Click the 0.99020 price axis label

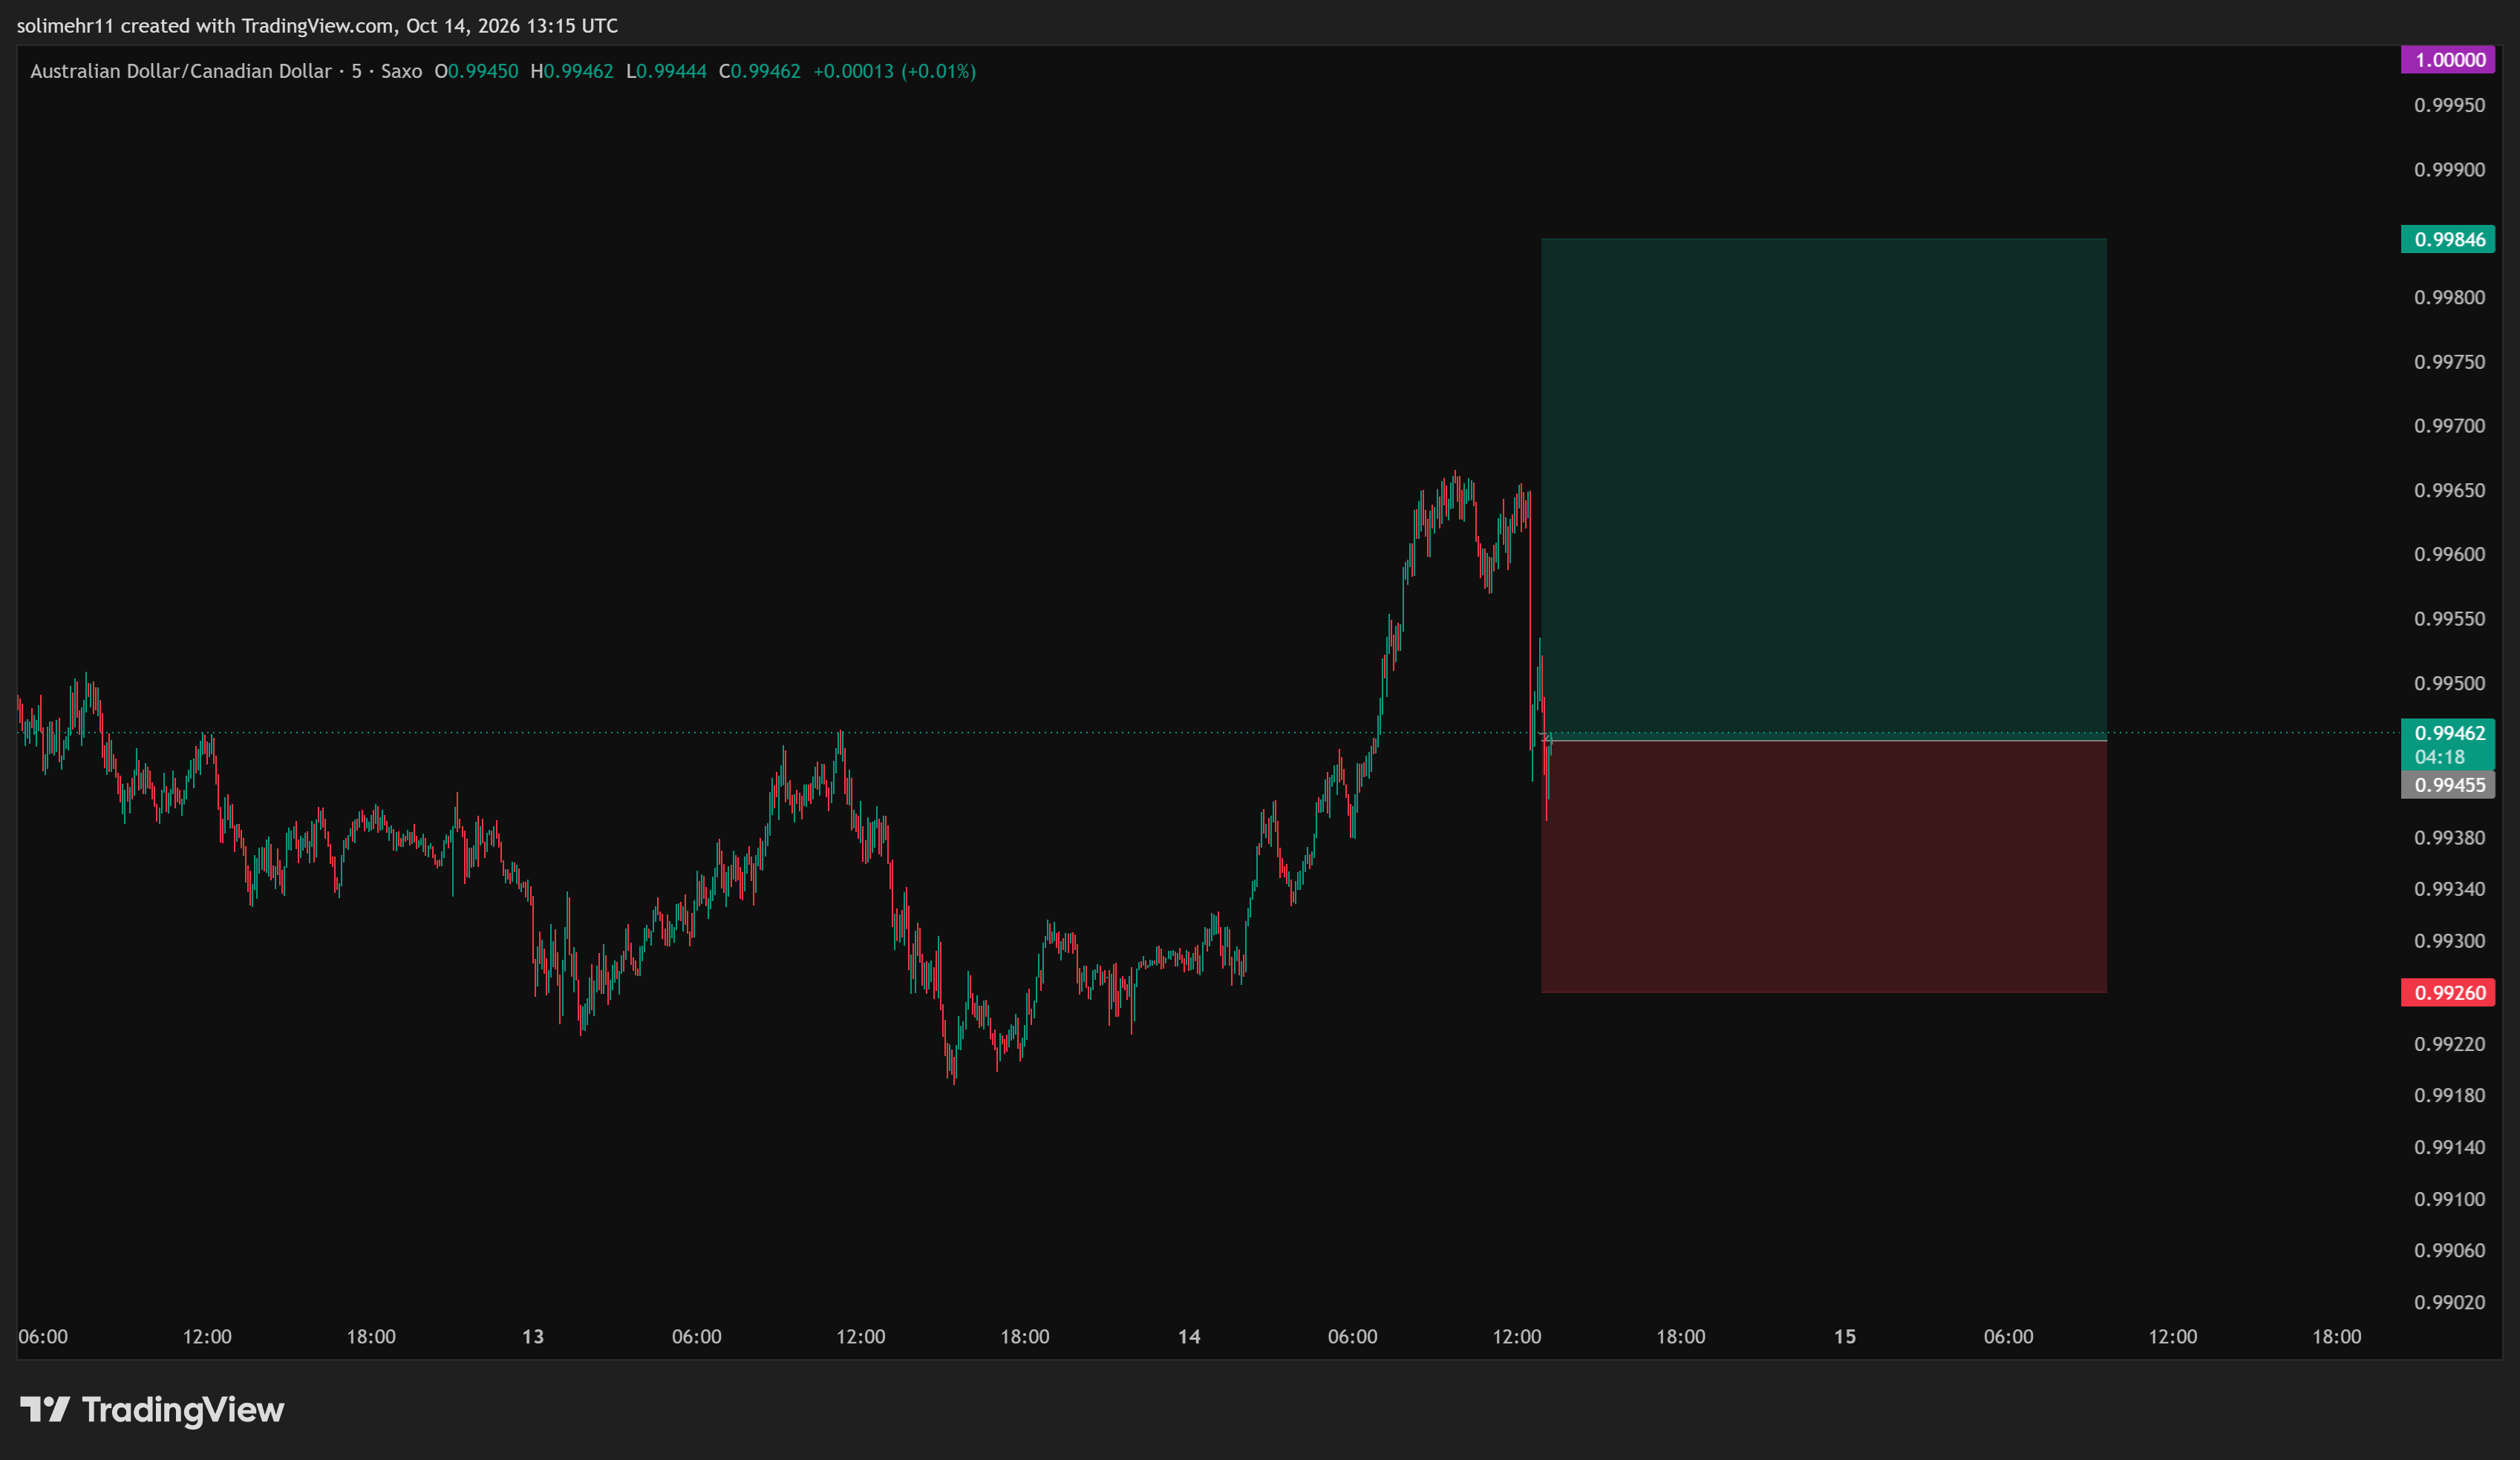coord(2449,1302)
